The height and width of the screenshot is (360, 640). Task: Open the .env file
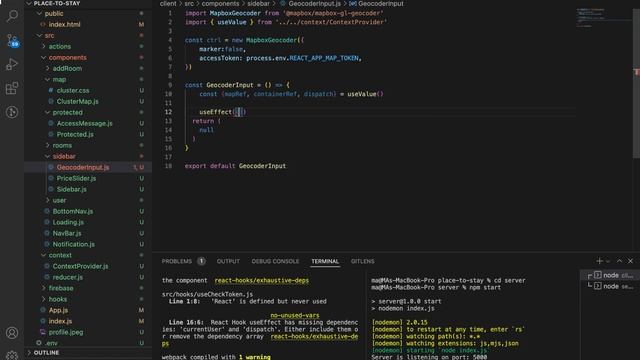pyautogui.click(x=52, y=343)
